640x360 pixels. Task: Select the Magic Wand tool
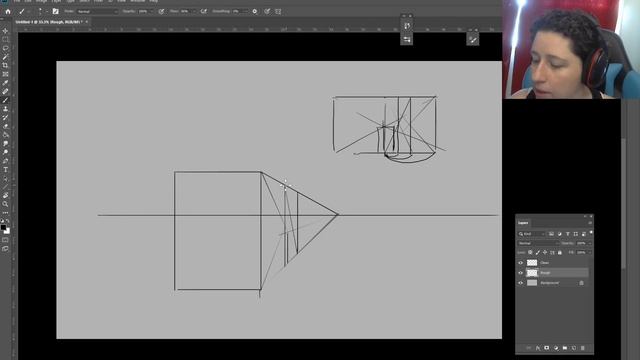click(5, 57)
